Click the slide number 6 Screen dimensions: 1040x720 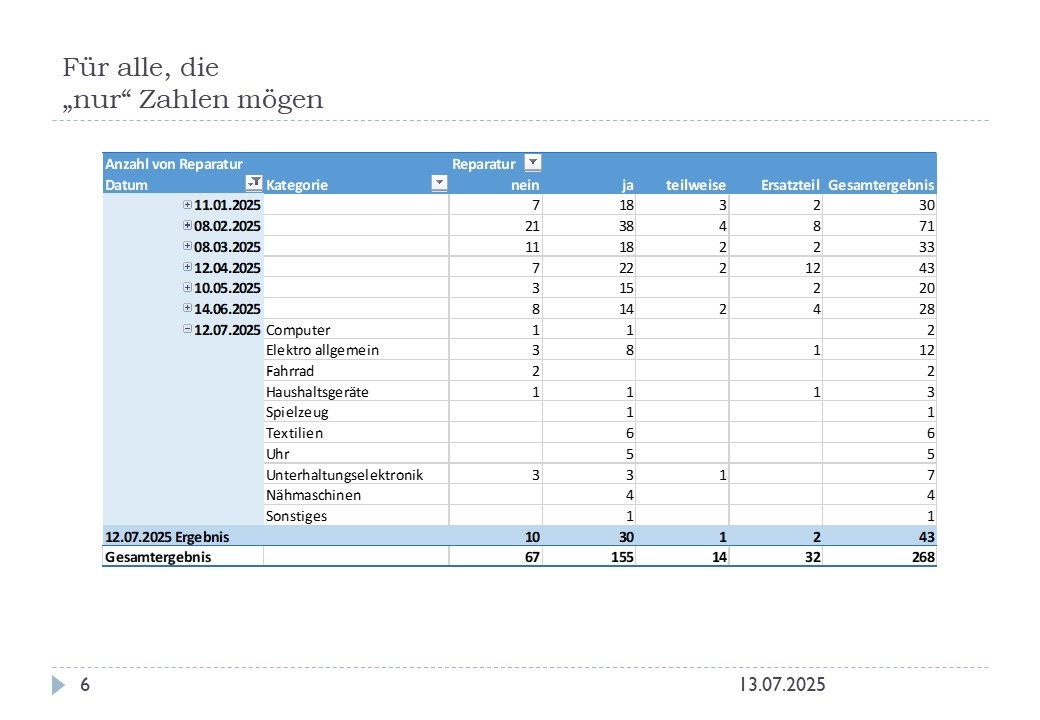pyautogui.click(x=85, y=684)
